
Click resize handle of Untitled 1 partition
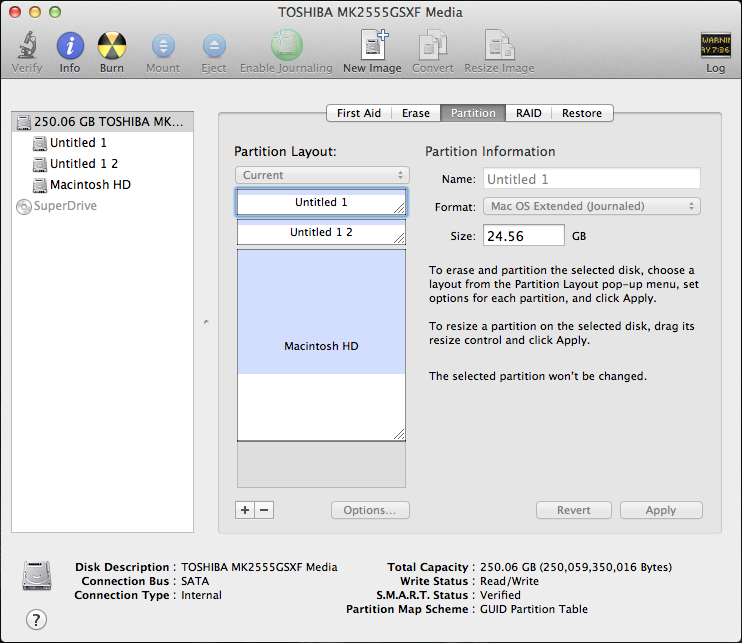pos(399,208)
